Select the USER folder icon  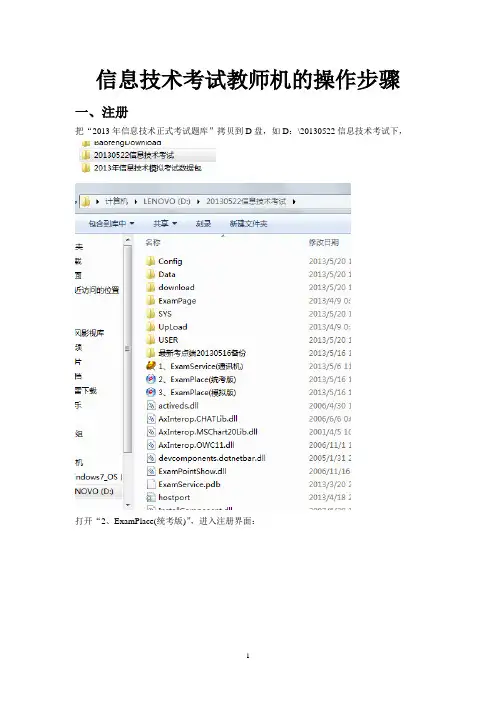[x=151, y=340]
